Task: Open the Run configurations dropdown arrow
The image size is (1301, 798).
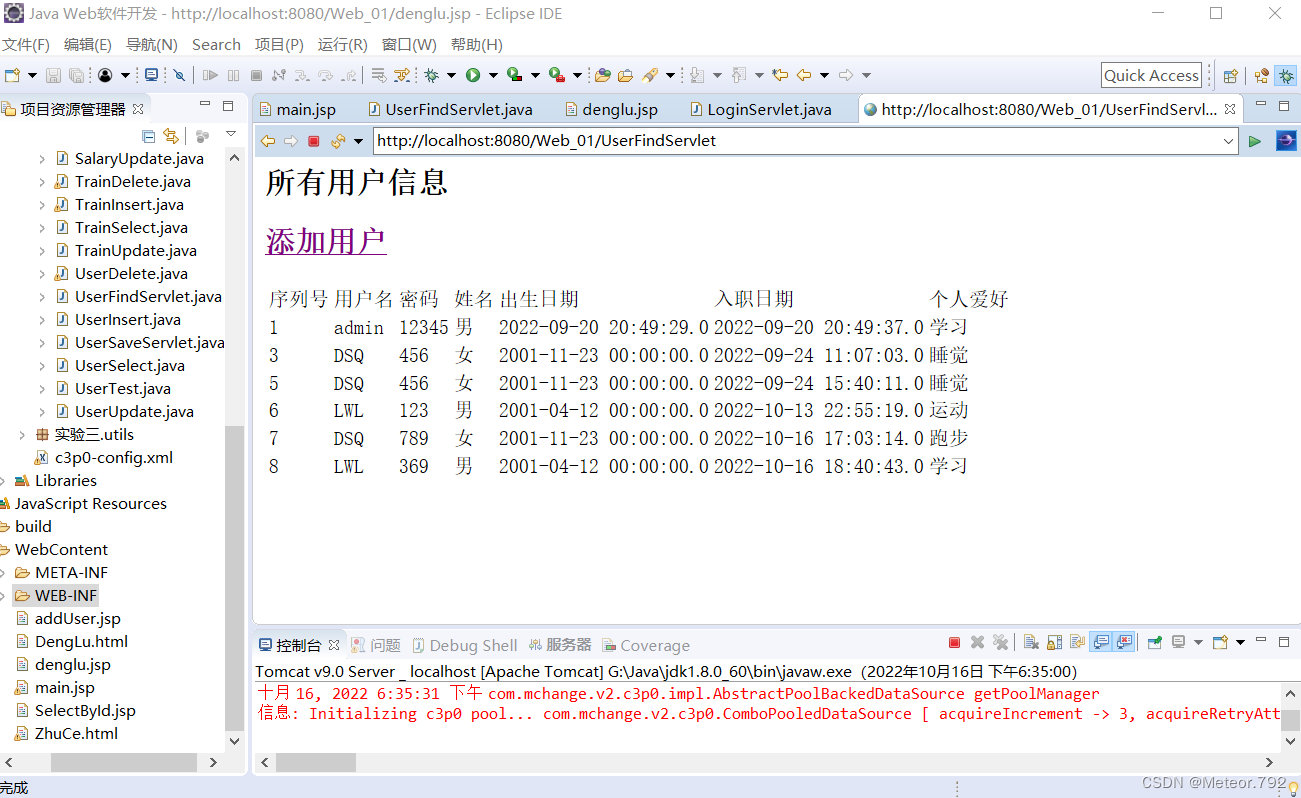Action: coord(493,75)
